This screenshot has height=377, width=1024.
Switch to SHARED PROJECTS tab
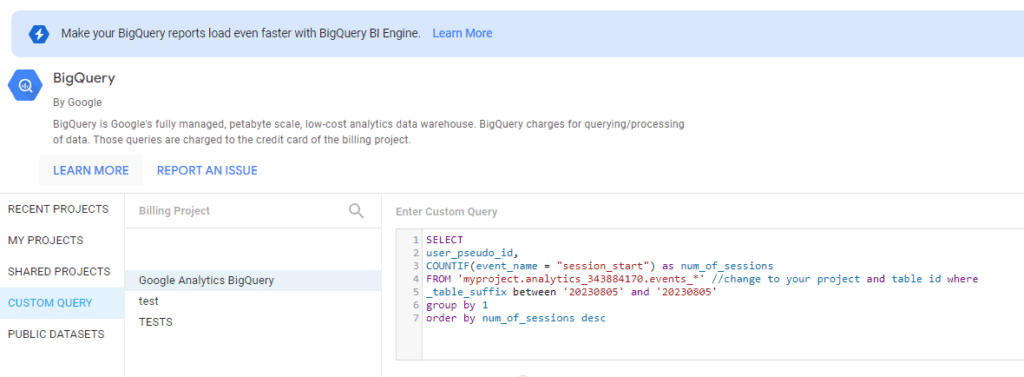62,272
